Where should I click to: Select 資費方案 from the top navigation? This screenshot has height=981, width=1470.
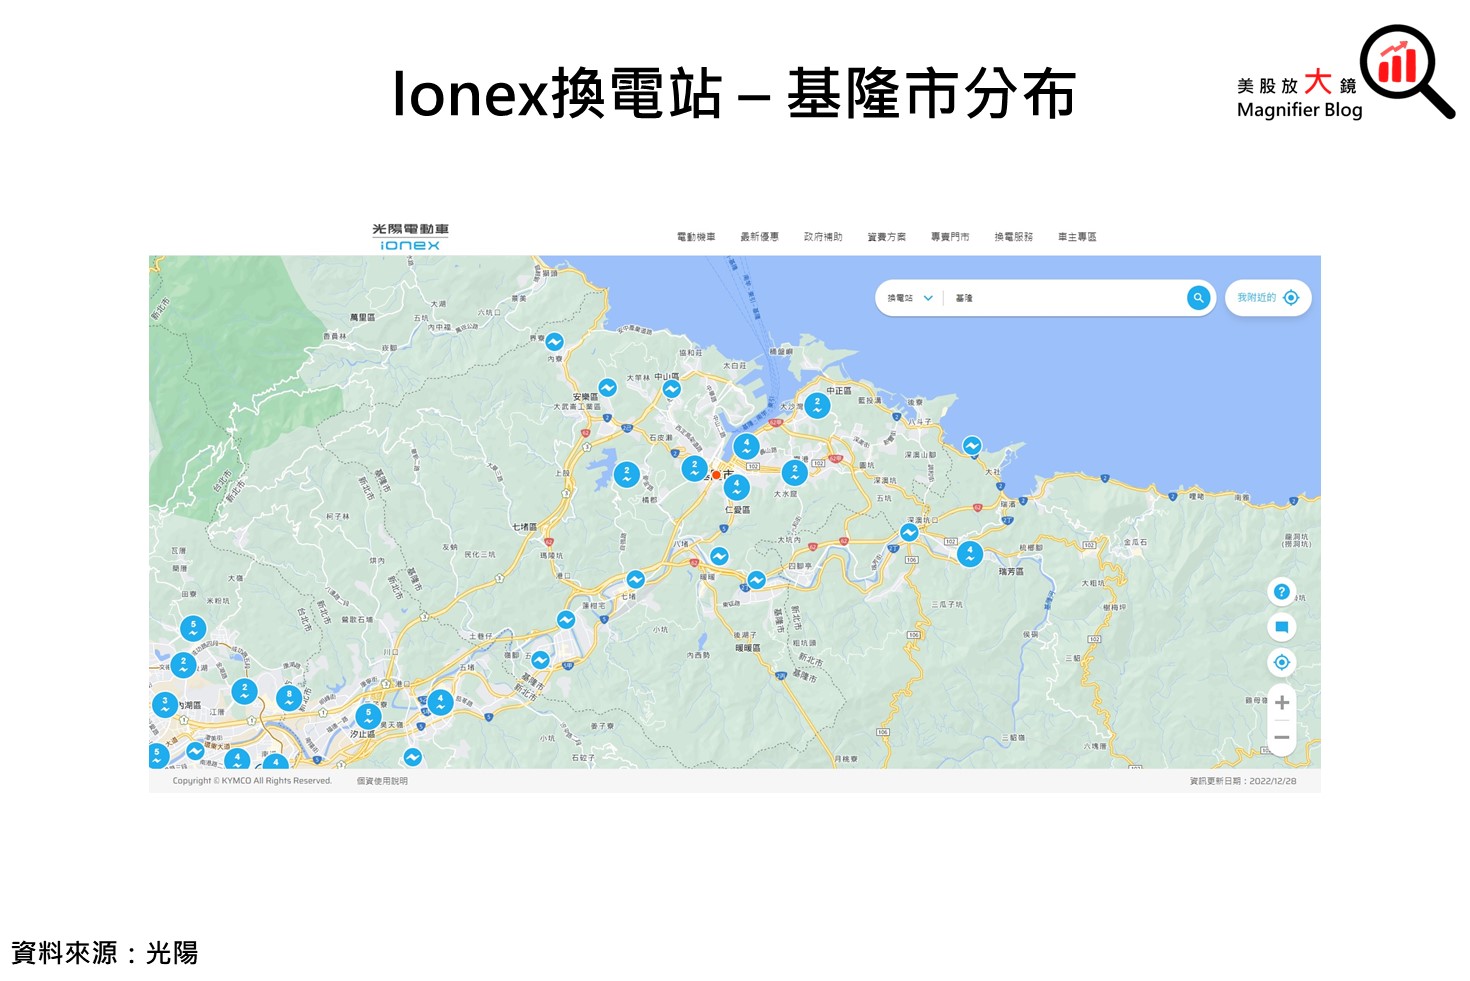[886, 237]
